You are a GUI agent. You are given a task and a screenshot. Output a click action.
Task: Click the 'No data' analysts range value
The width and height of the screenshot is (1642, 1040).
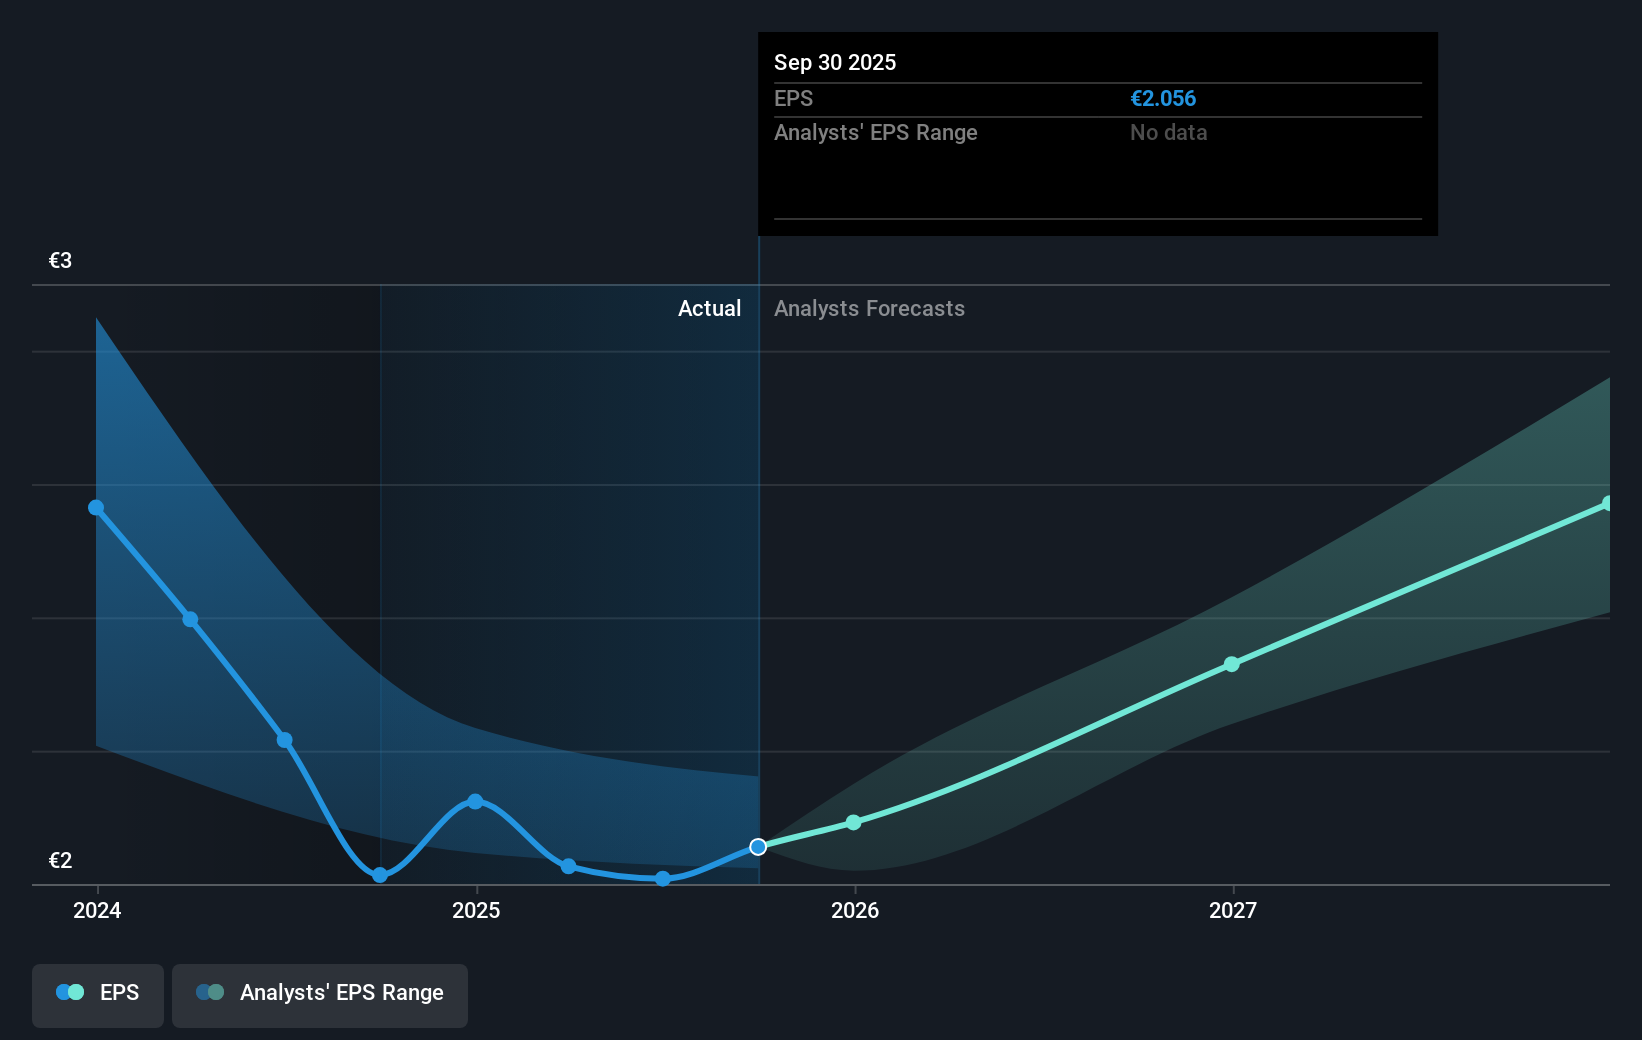(1168, 133)
